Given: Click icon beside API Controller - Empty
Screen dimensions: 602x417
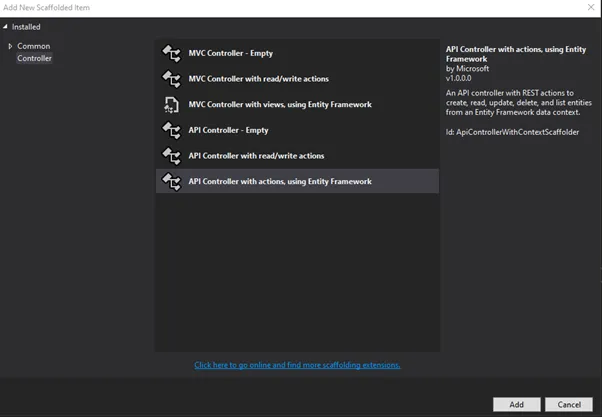Looking at the screenshot, I should (x=171, y=130).
